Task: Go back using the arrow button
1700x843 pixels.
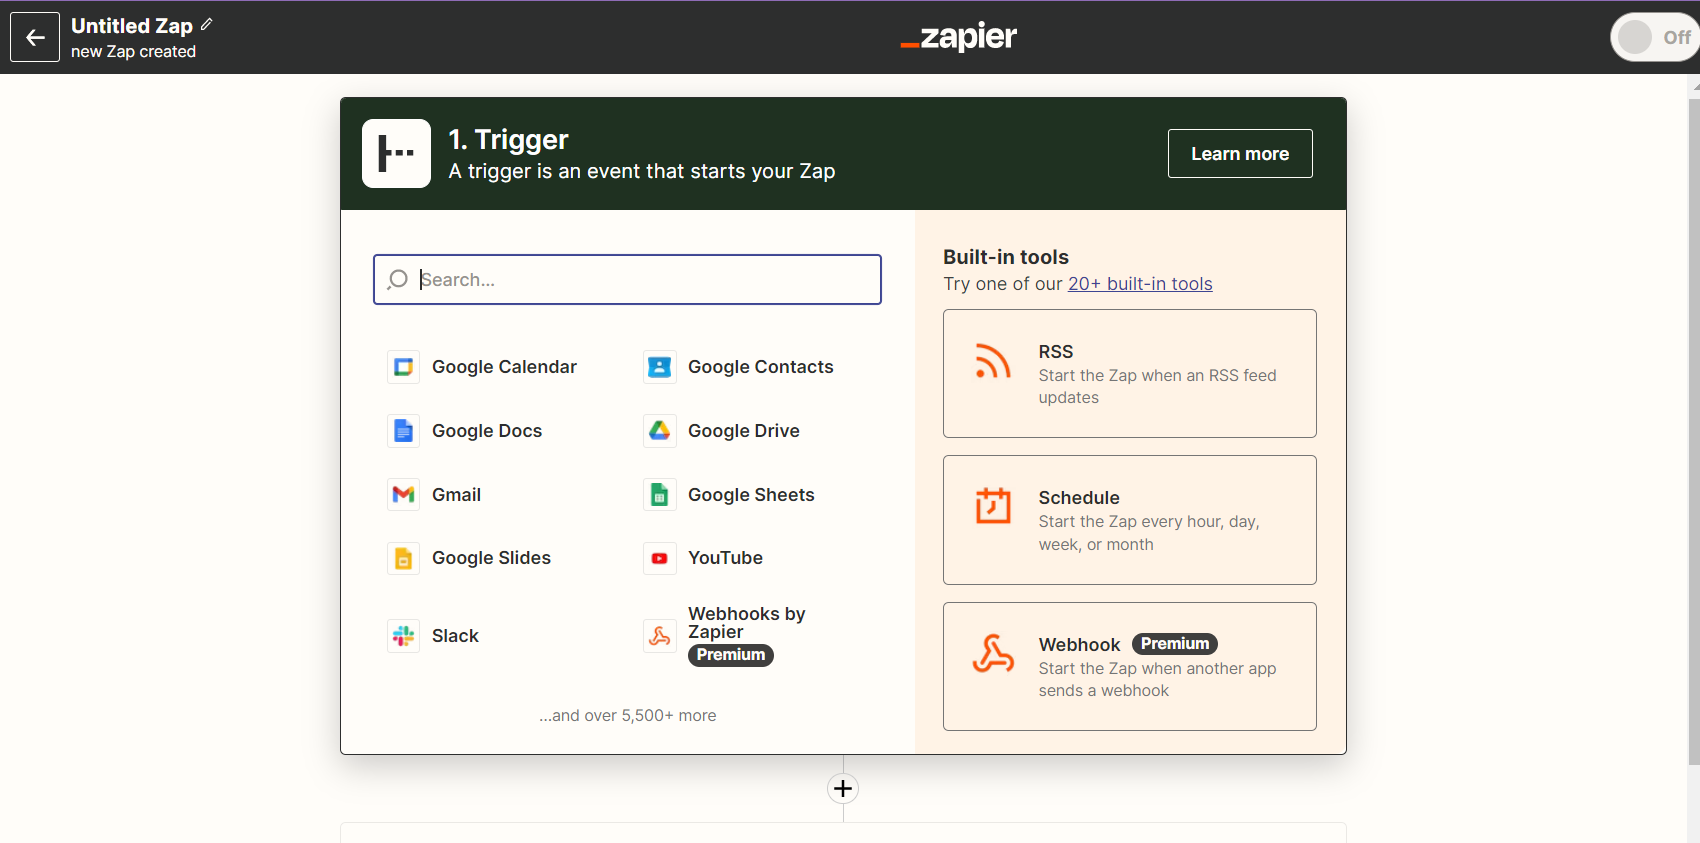Action: tap(35, 38)
